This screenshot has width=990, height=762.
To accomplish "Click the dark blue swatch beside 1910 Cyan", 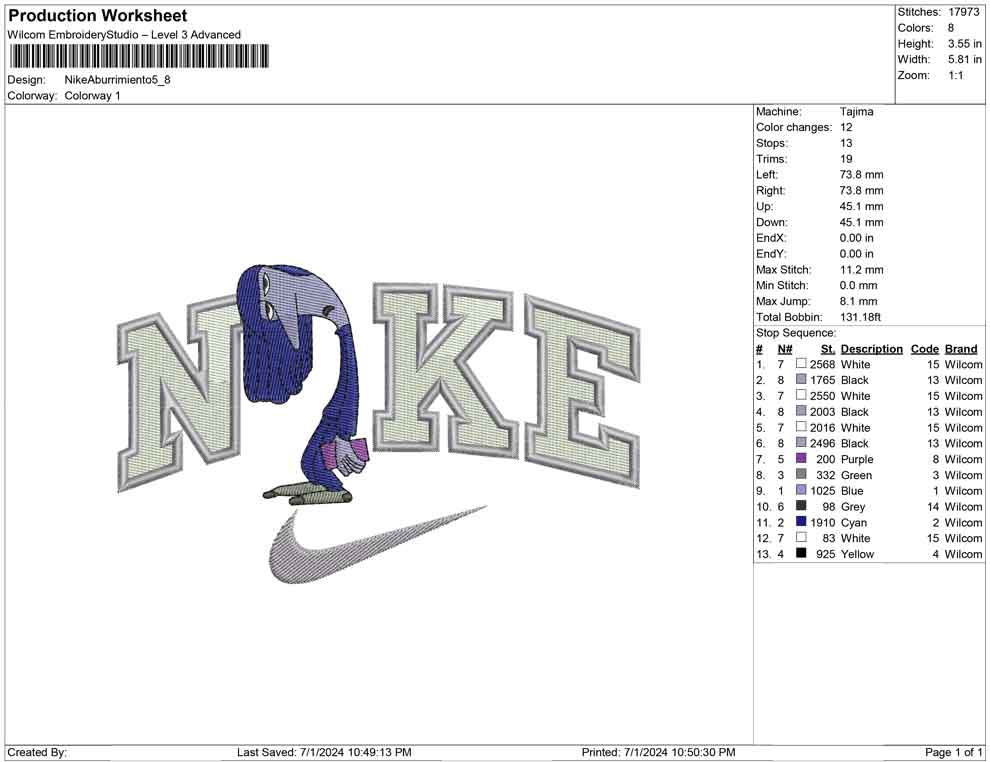I will [801, 521].
